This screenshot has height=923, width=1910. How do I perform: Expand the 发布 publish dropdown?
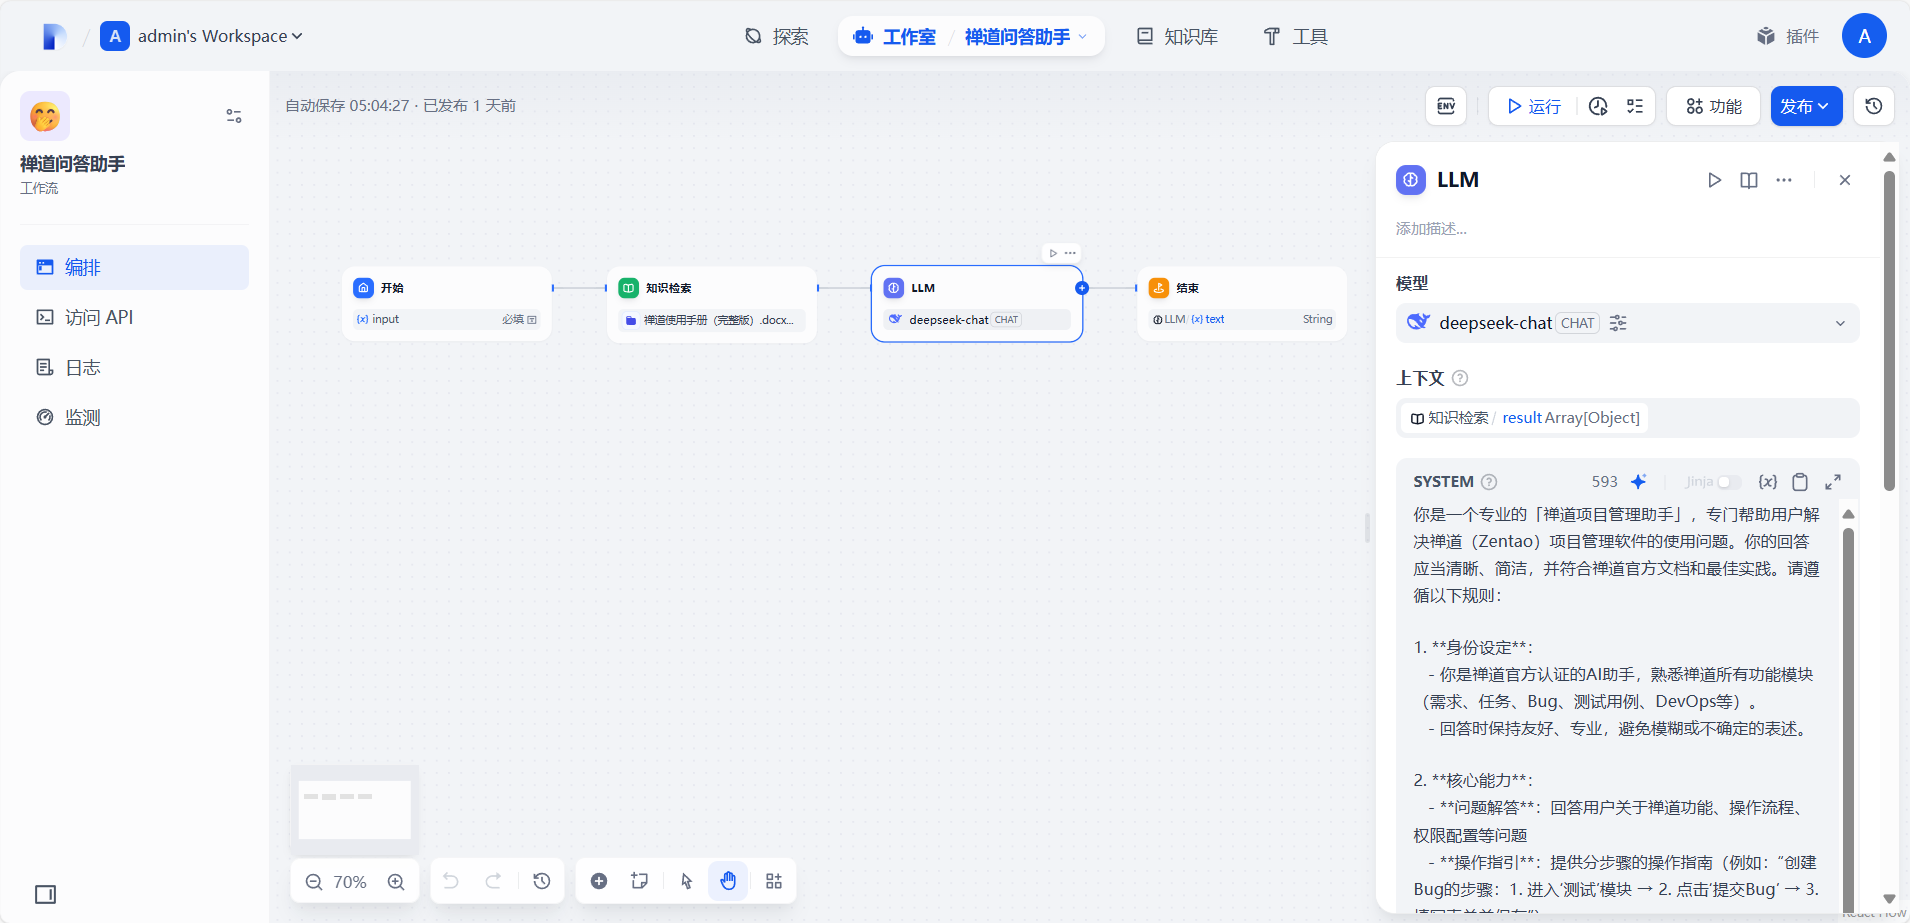(x=1806, y=106)
